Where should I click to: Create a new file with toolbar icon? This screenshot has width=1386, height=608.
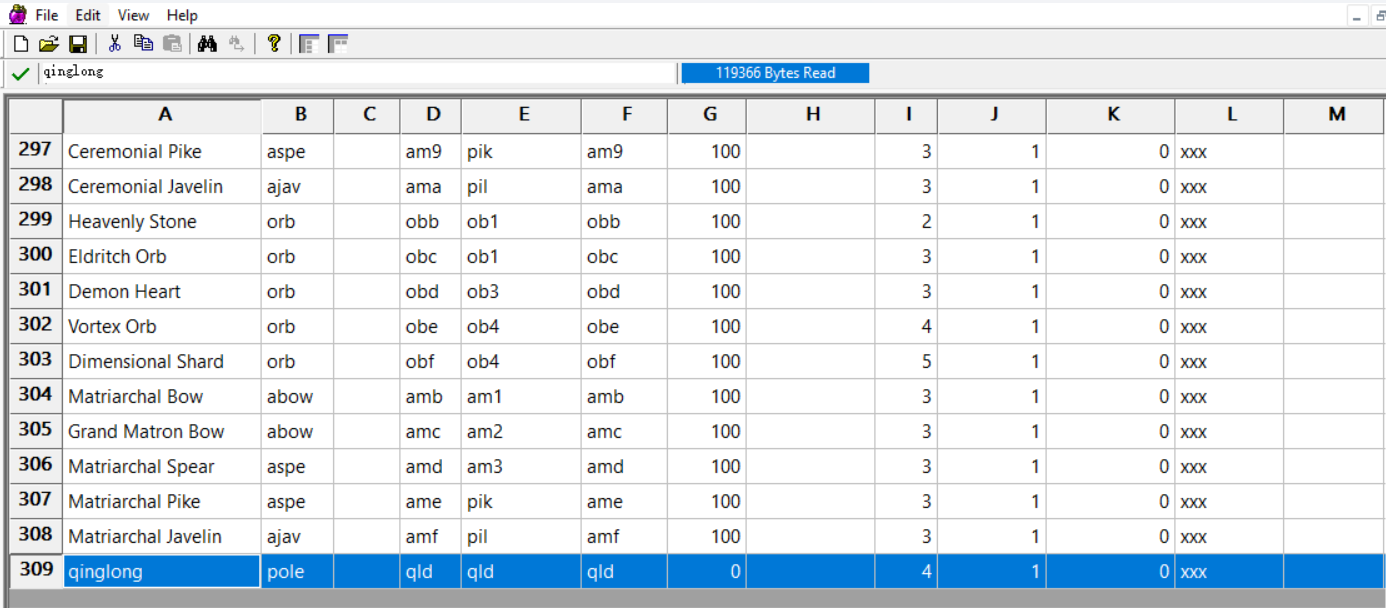click(21, 44)
